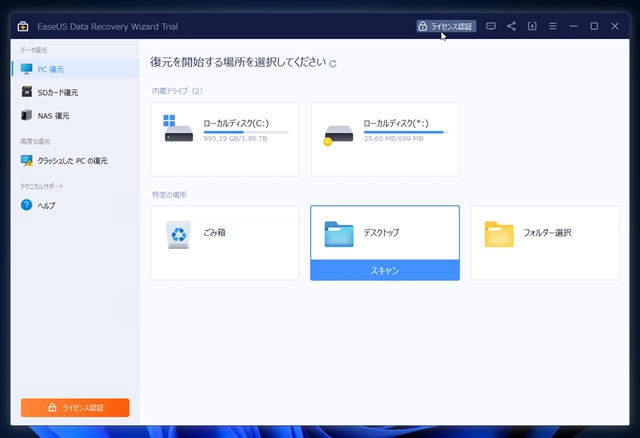
Task: Open ヘルプ in the sidebar
Action: pos(76,205)
